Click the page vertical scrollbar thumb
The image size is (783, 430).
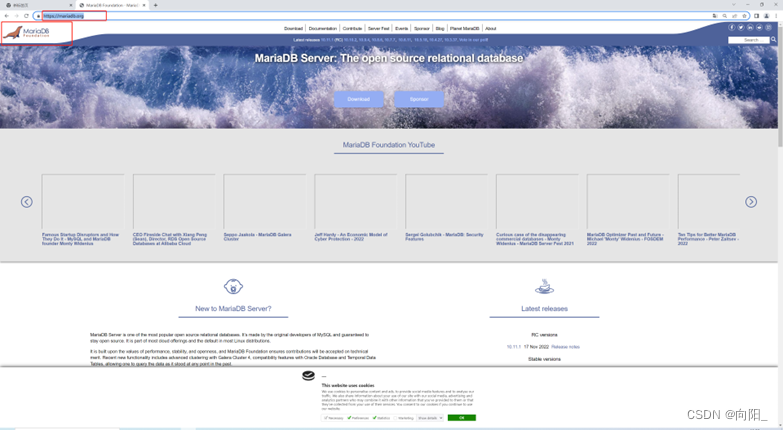click(780, 85)
